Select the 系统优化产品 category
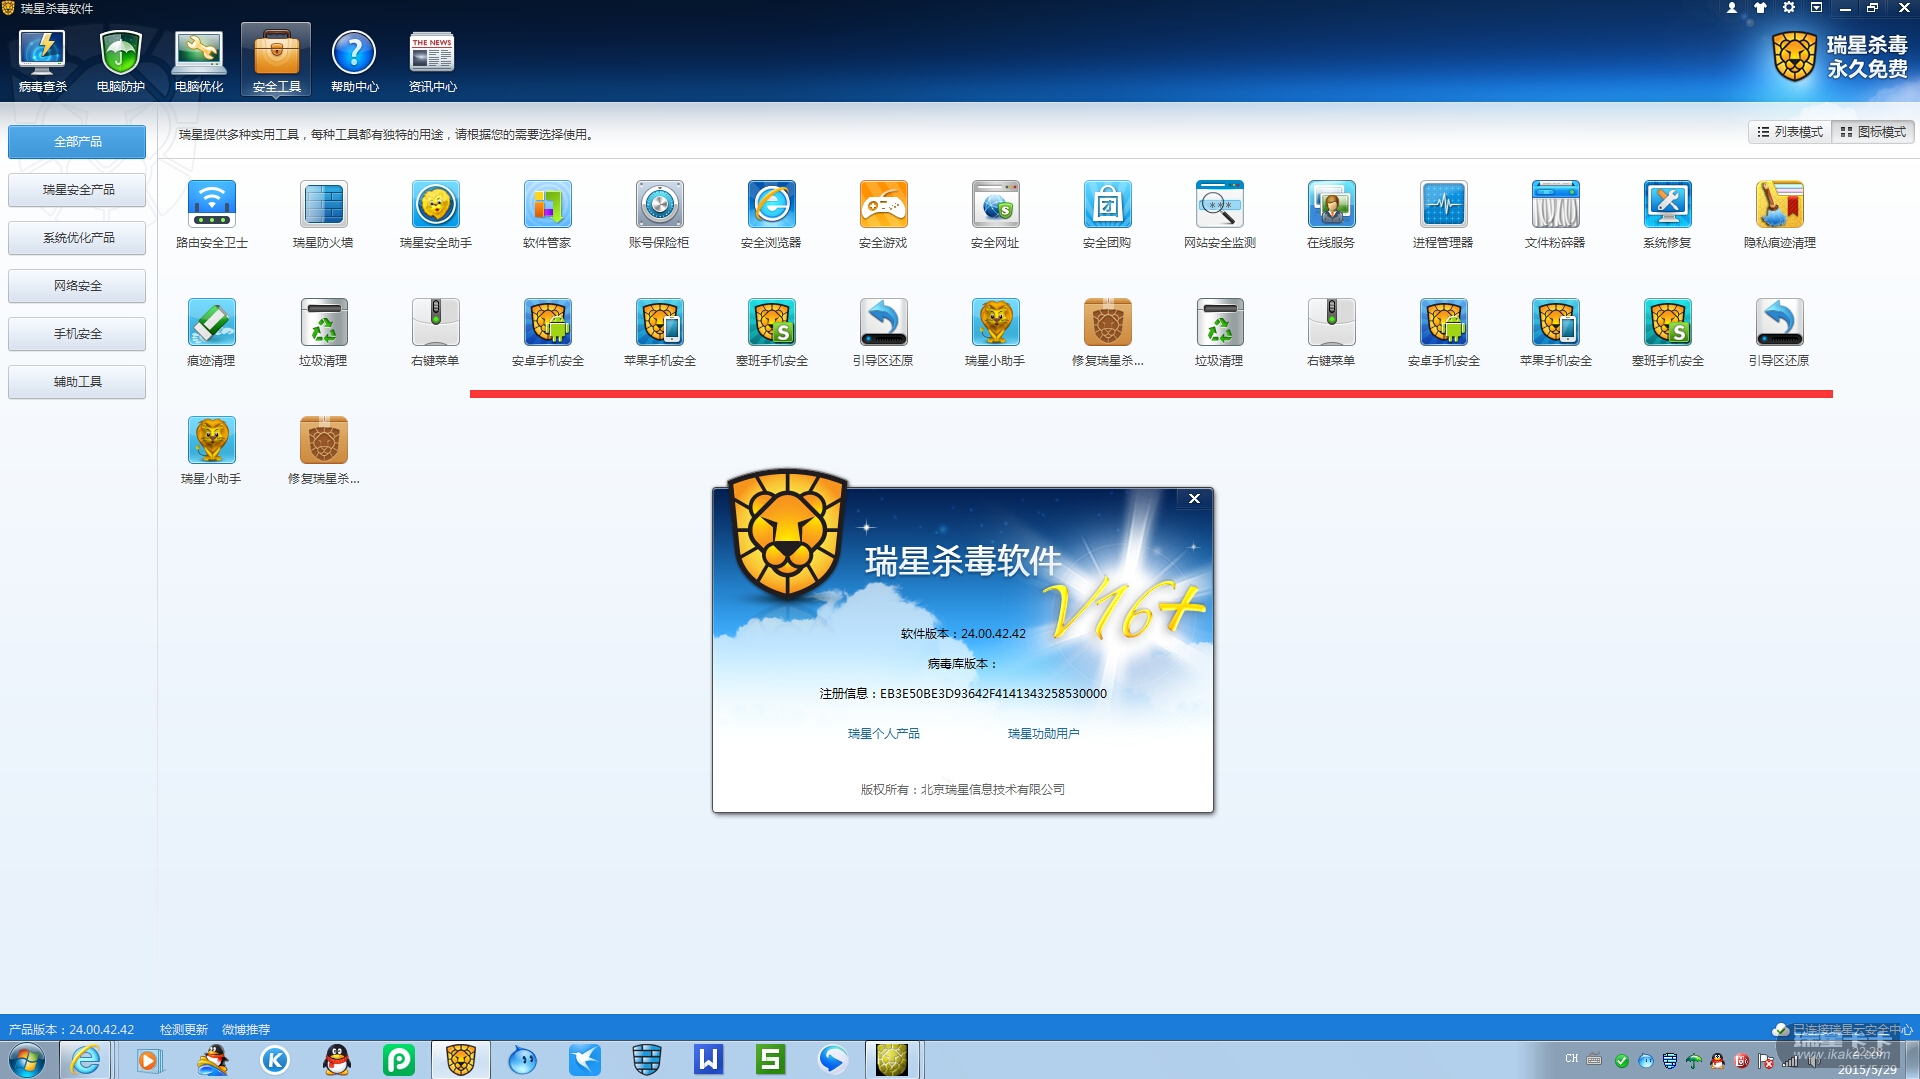 point(77,238)
